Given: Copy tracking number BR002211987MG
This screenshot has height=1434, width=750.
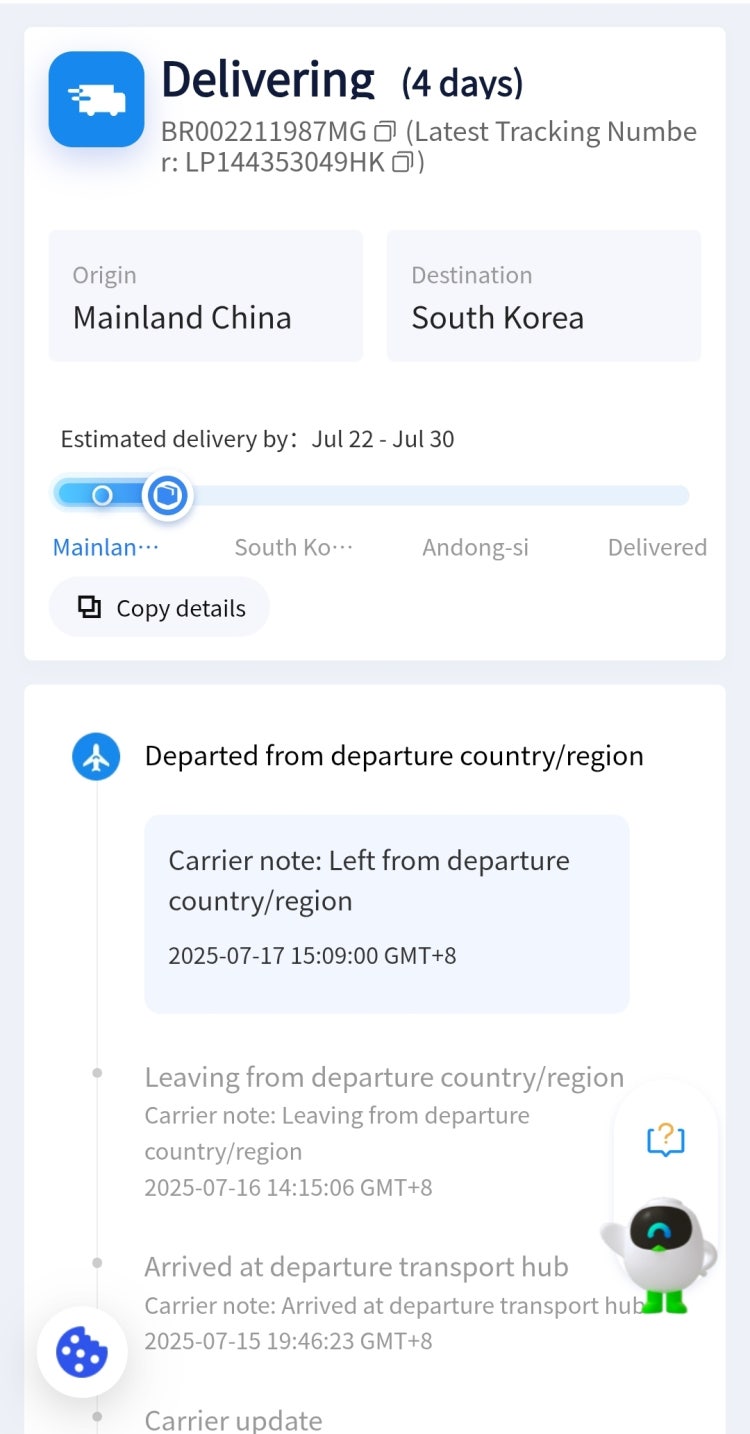Looking at the screenshot, I should click(x=385, y=132).
